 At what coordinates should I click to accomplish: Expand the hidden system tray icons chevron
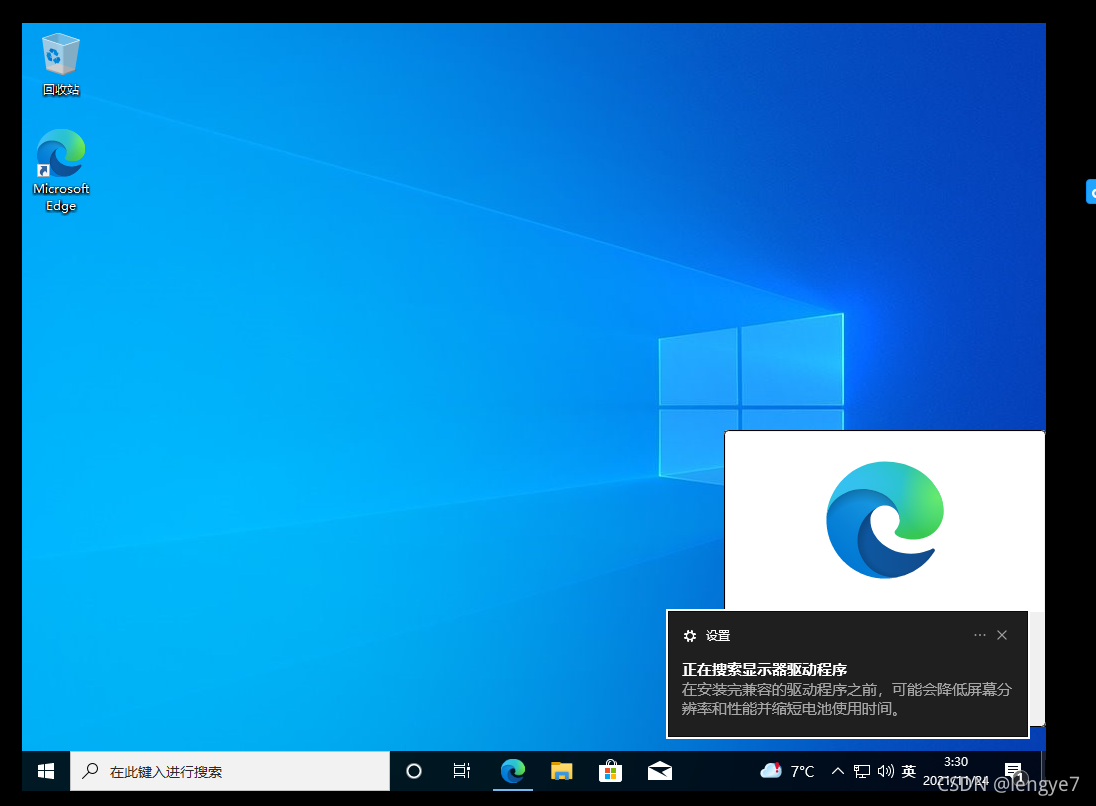(x=837, y=771)
